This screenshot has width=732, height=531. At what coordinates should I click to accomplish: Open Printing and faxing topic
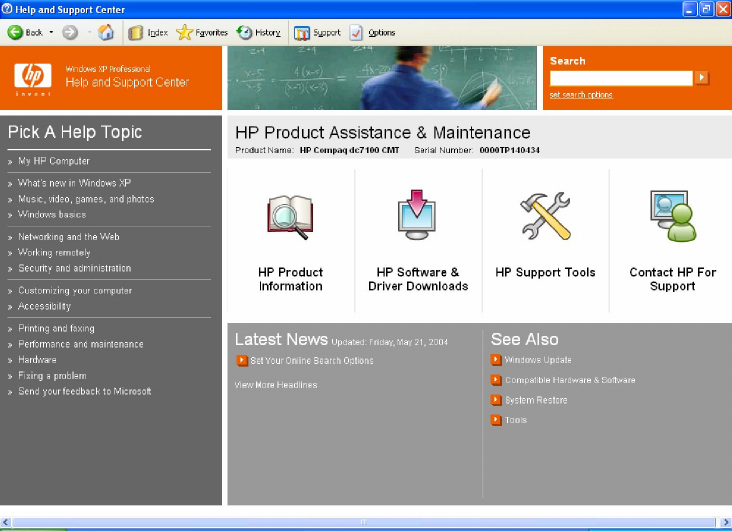(56, 328)
